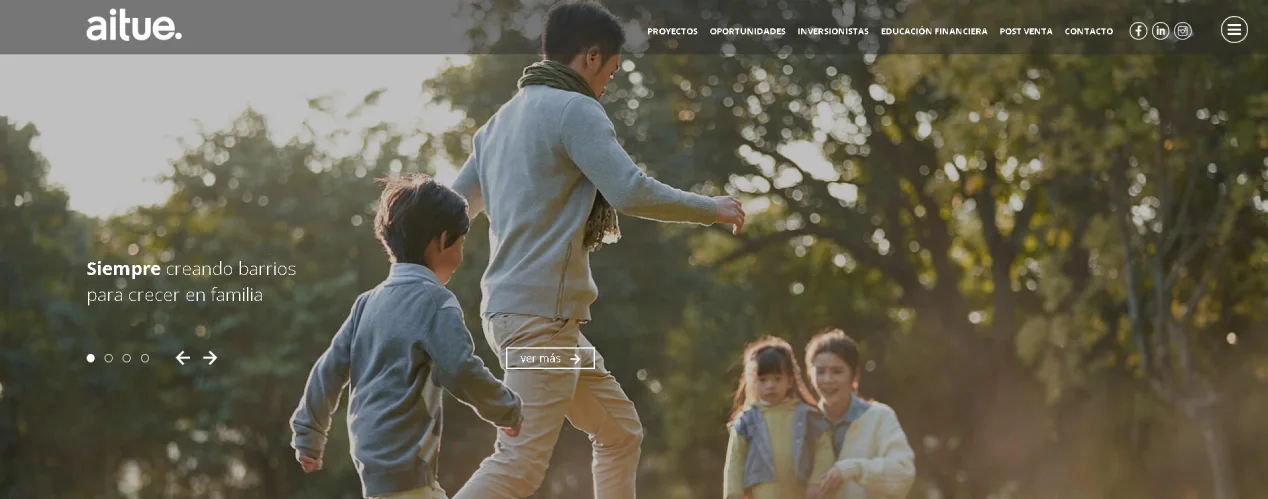1268x499 pixels.
Task: Open the Oportunidades menu item
Action: coord(747,32)
